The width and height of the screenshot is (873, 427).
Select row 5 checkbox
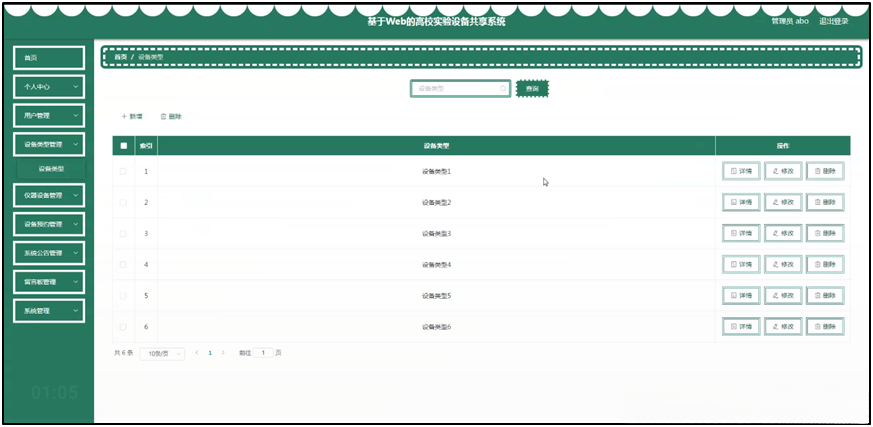click(x=123, y=296)
